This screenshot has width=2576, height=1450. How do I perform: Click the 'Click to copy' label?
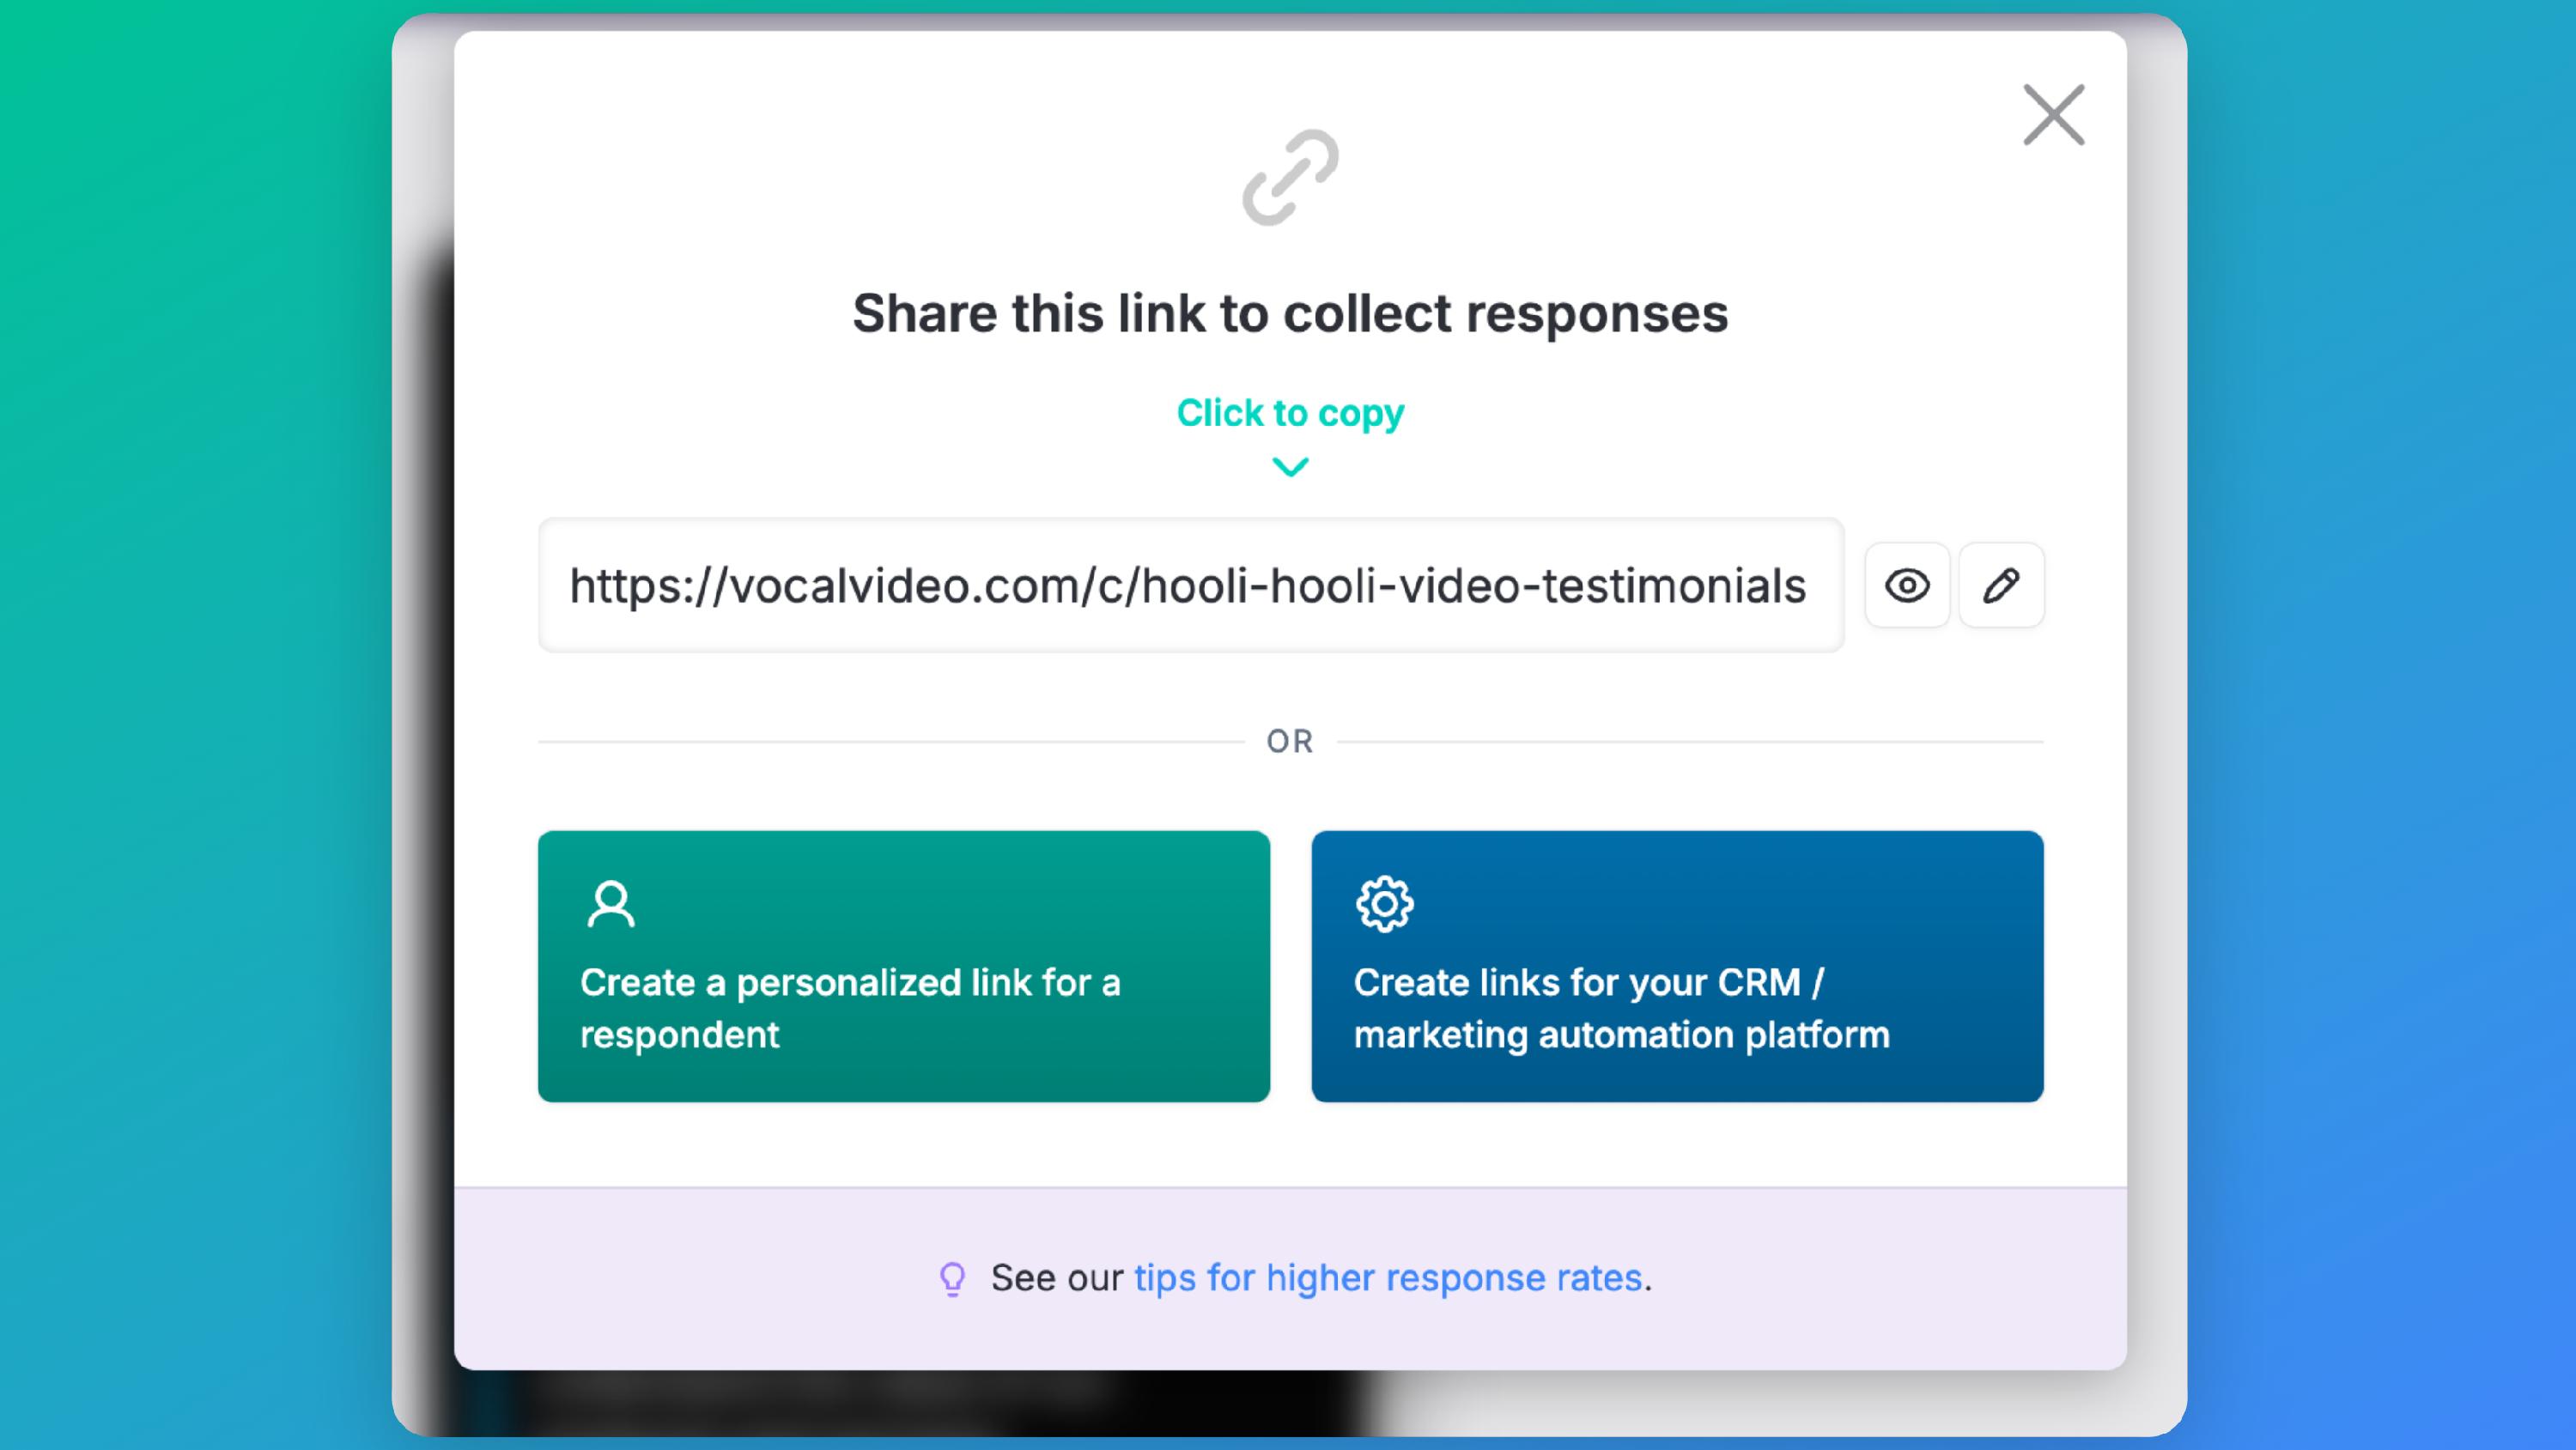tap(1290, 412)
